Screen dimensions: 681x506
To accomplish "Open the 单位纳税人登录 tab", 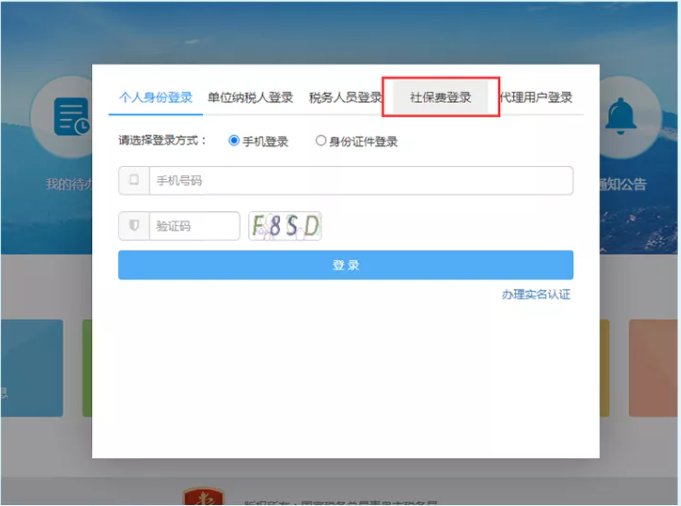I will point(250,98).
